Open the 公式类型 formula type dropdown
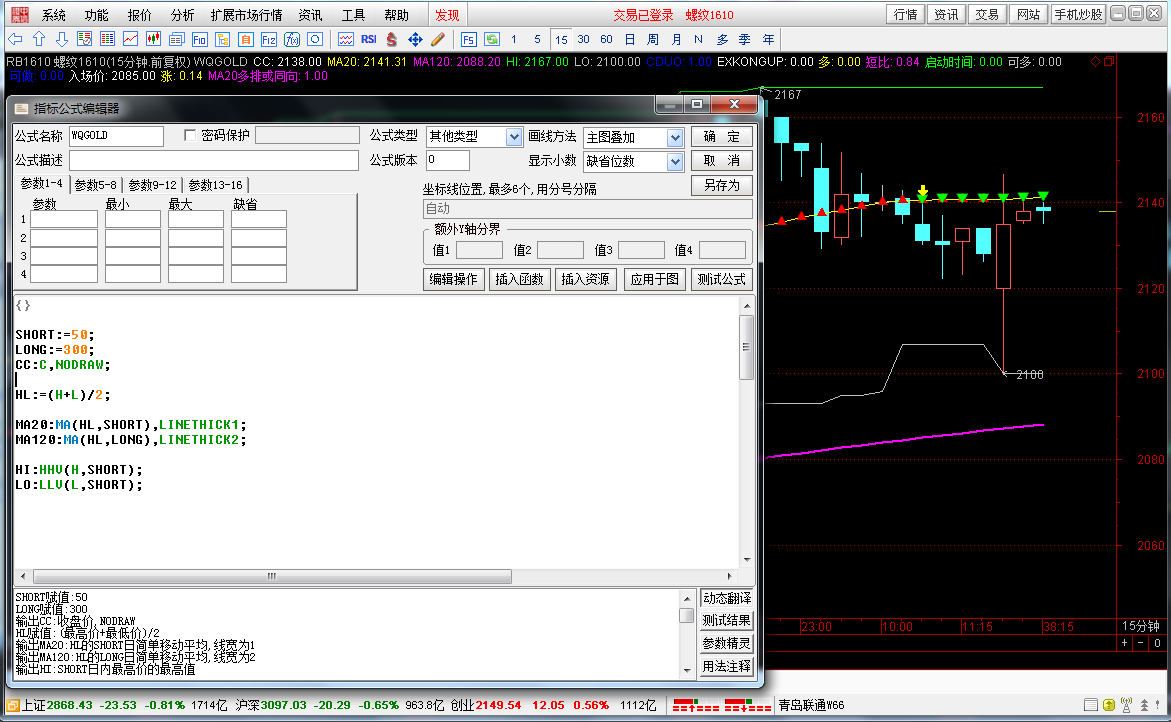The height and width of the screenshot is (722, 1171). coord(514,137)
